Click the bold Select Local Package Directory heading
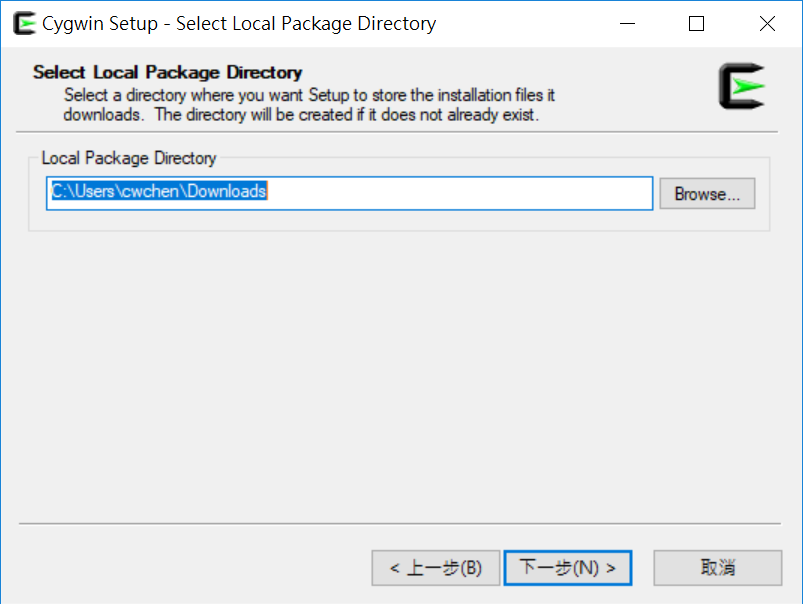This screenshot has height=604, width=803. pos(167,72)
